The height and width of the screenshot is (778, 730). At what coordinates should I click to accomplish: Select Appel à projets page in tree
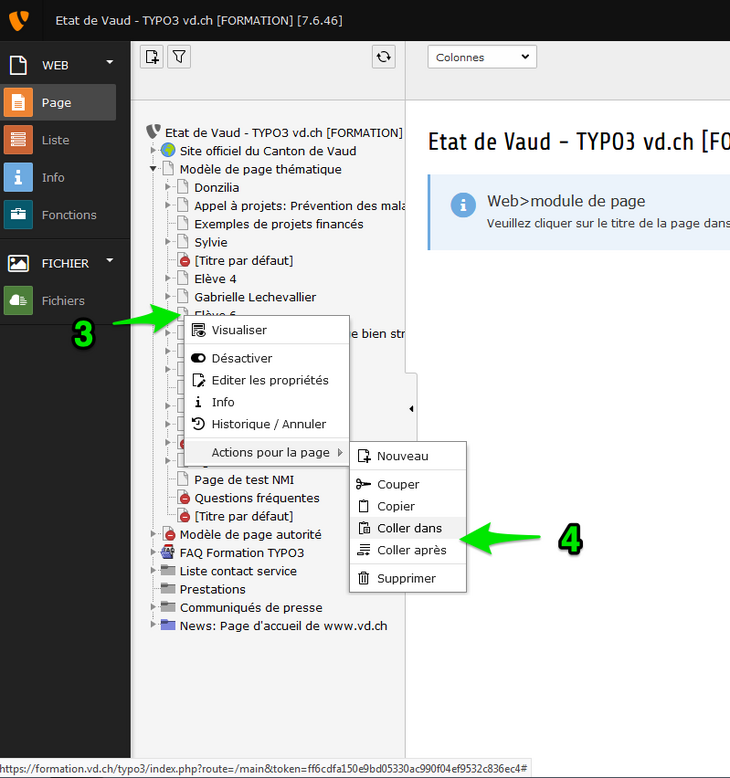coord(299,205)
